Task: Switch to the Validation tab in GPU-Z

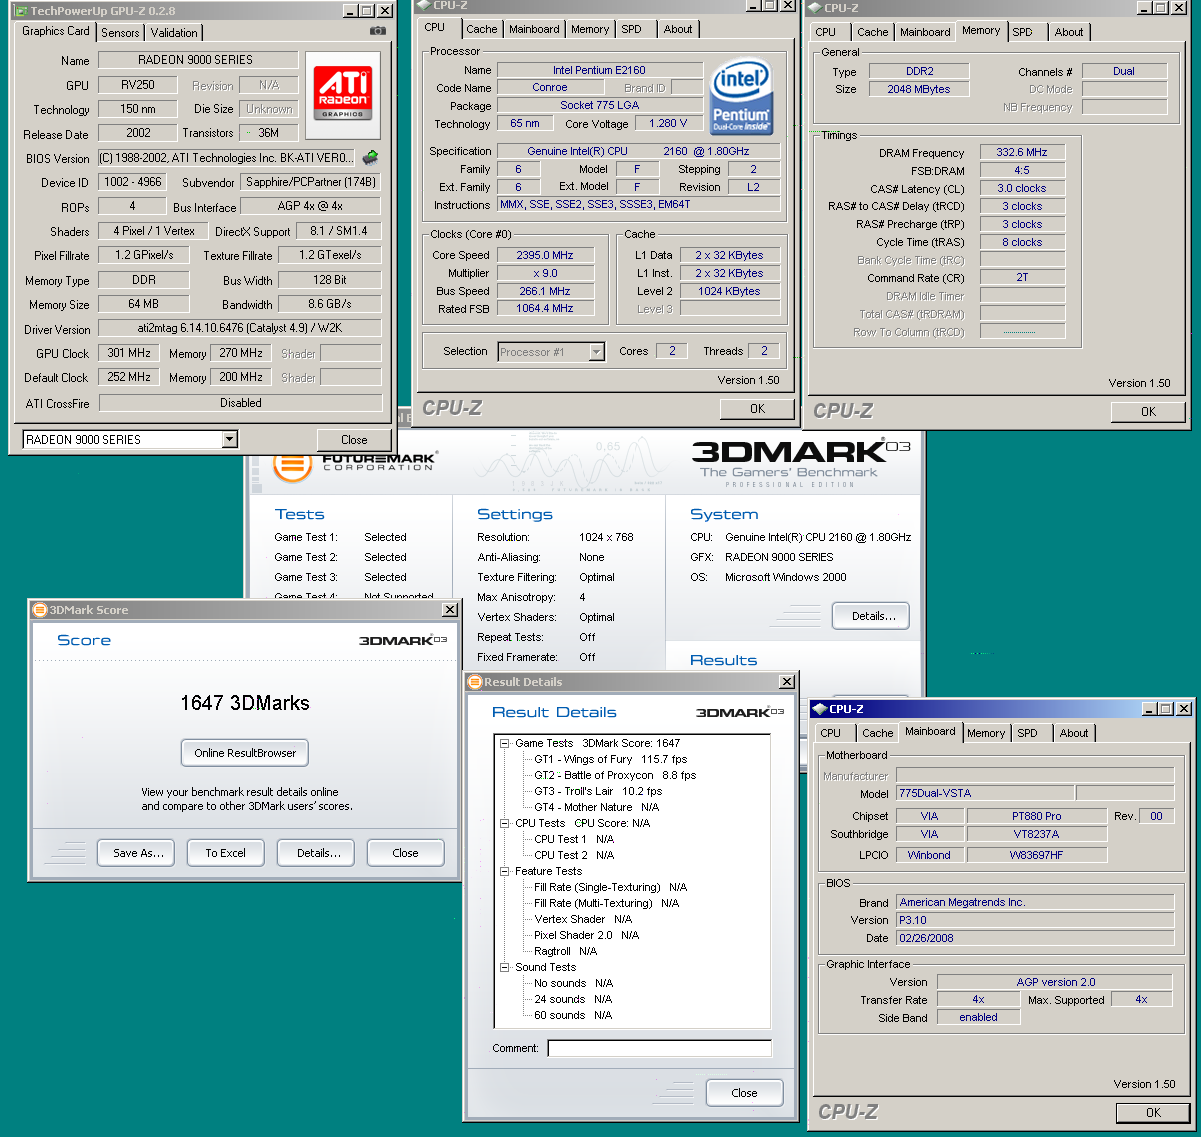Action: (x=174, y=33)
